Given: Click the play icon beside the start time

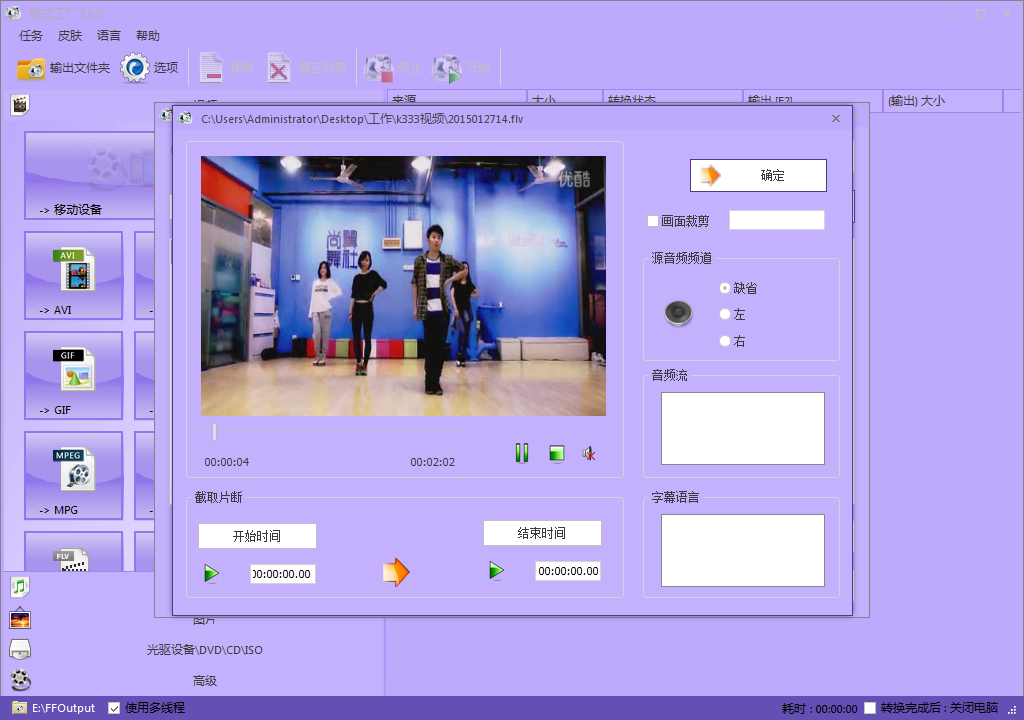Looking at the screenshot, I should pyautogui.click(x=211, y=573).
